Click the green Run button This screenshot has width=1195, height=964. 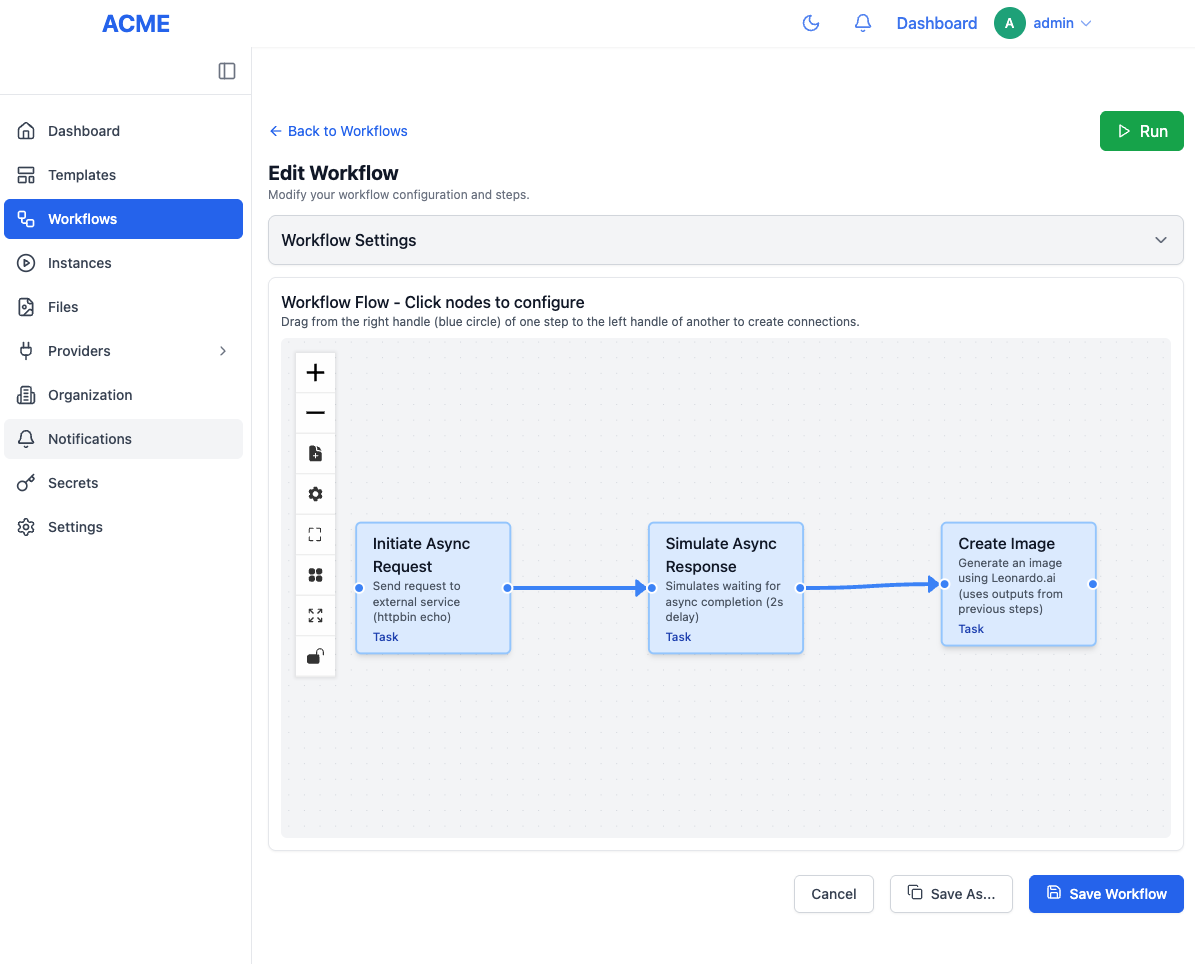tap(1141, 131)
